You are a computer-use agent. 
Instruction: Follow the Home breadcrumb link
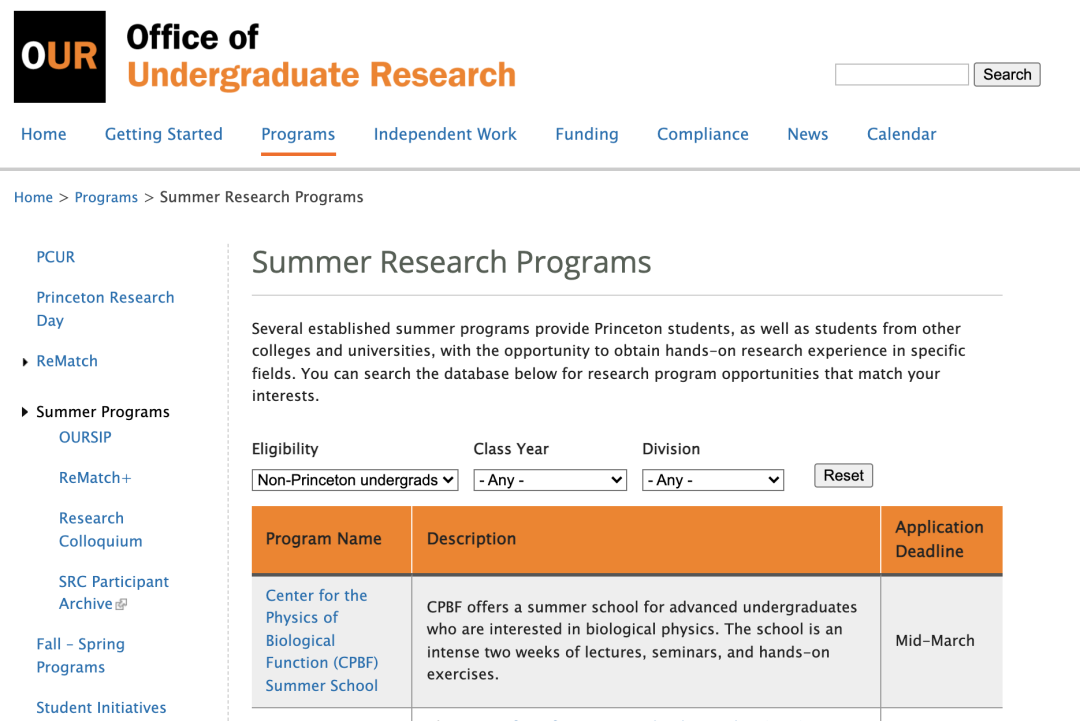click(x=33, y=198)
